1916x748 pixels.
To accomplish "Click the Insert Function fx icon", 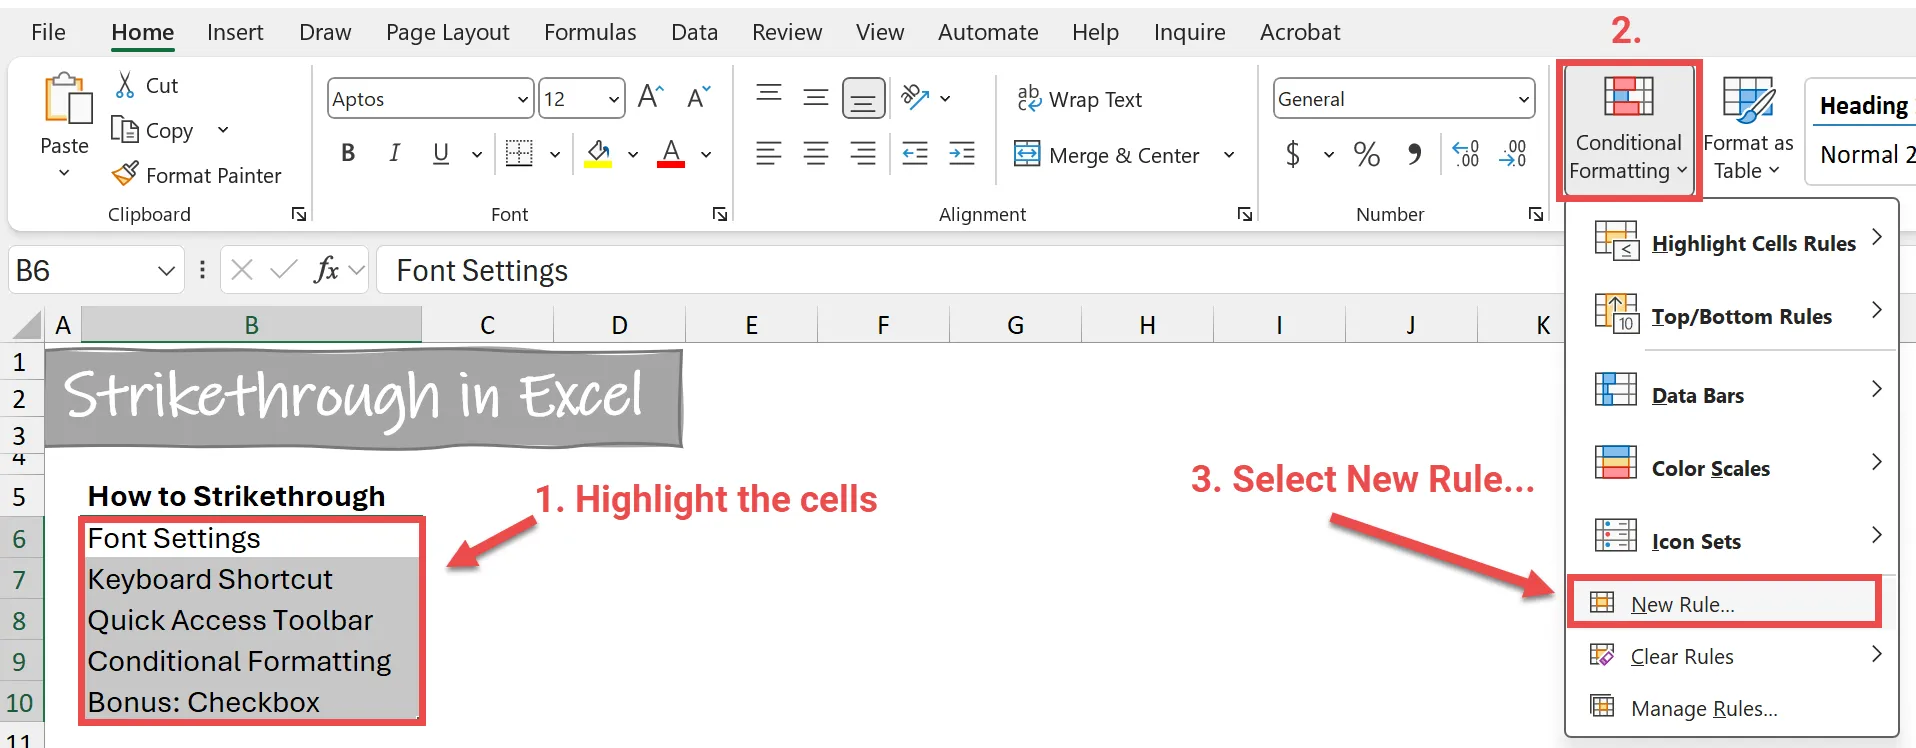I will click(x=326, y=270).
